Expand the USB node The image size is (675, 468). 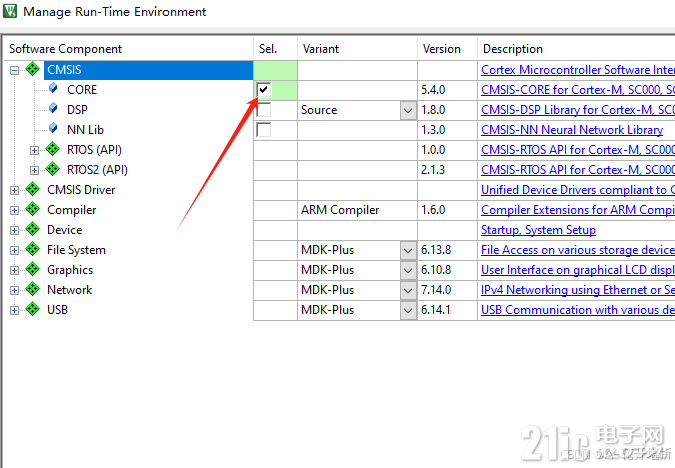point(14,310)
